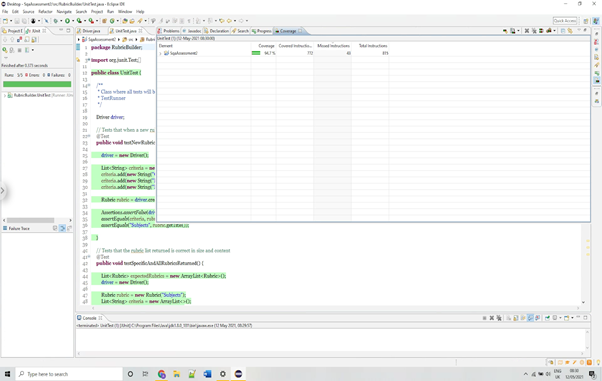Switch to the Project Explorer tab

point(13,31)
